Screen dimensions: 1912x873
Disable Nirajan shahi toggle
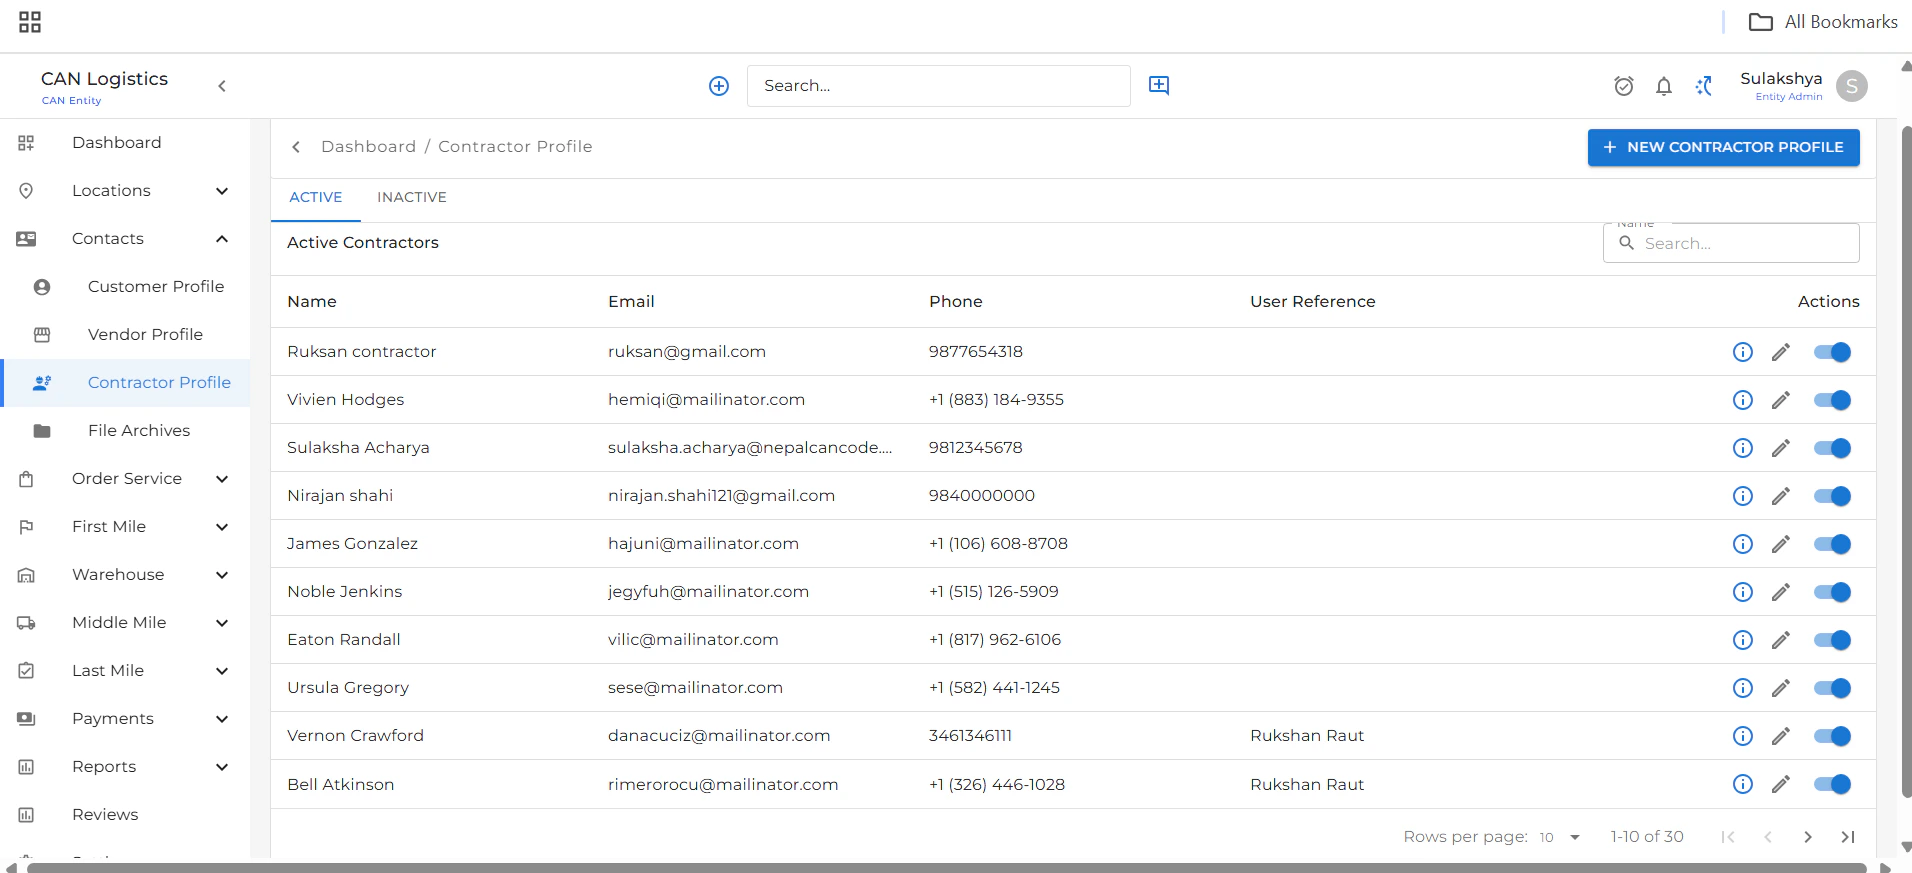coord(1832,496)
